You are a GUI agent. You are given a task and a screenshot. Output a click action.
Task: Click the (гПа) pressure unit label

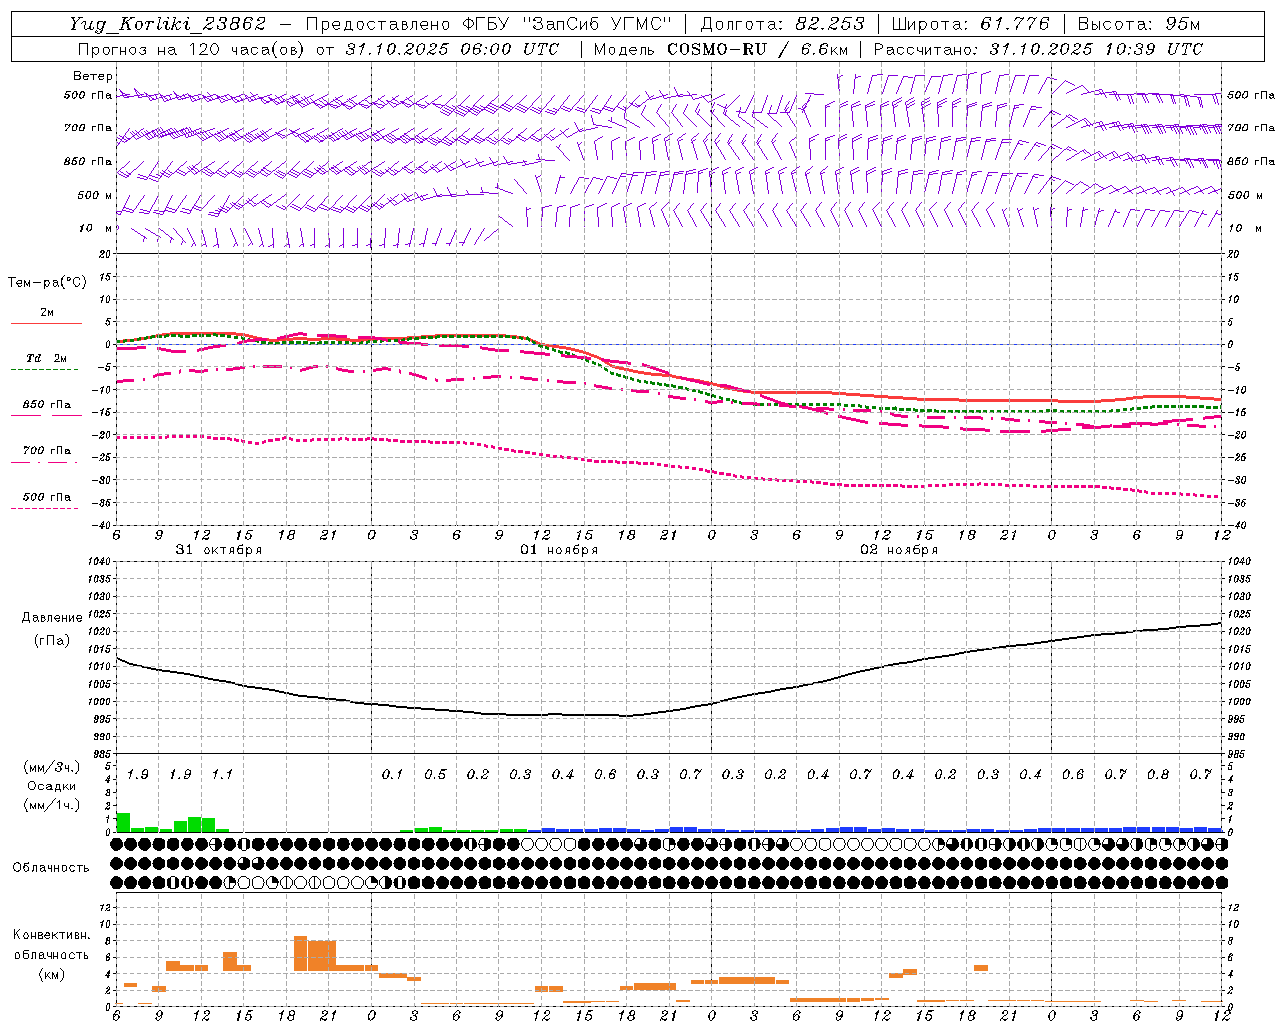pos(52,641)
